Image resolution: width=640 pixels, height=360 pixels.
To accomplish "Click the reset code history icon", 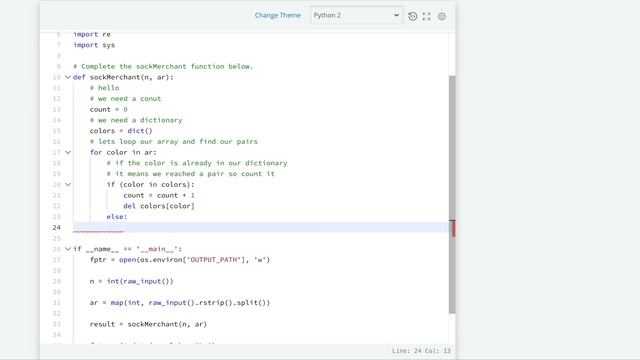I will [413, 16].
